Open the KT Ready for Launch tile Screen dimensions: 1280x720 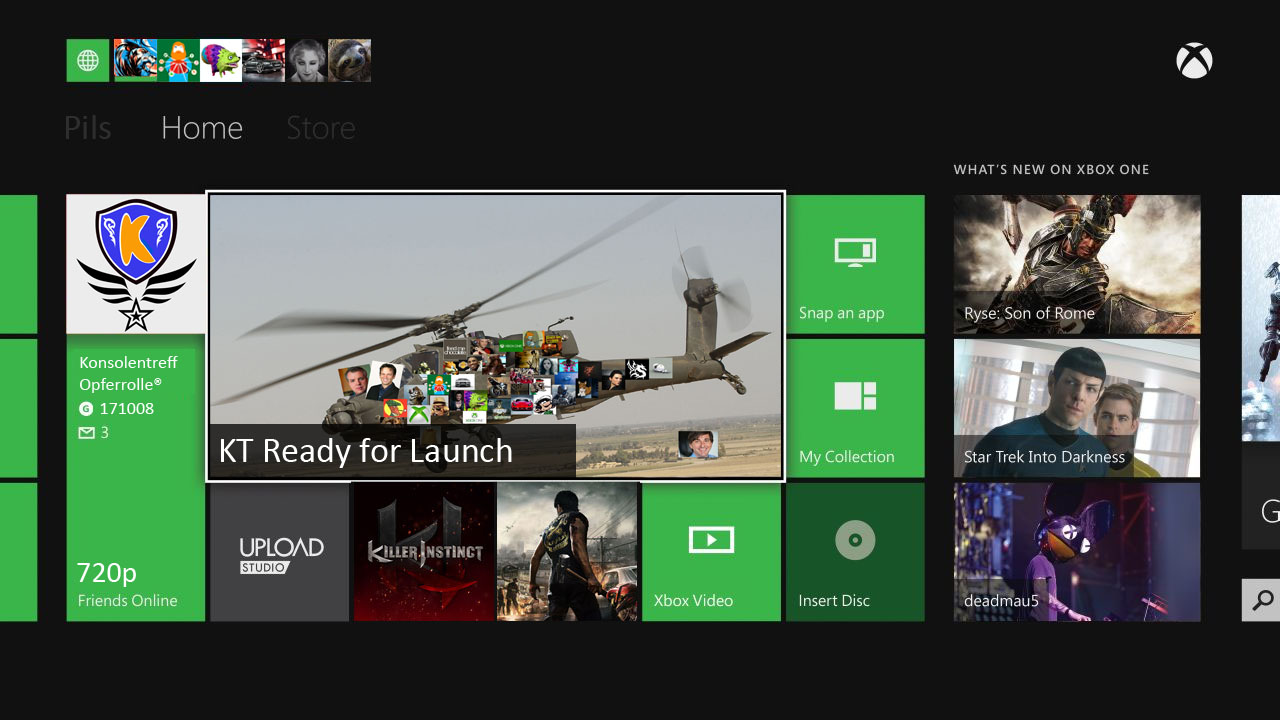point(496,336)
